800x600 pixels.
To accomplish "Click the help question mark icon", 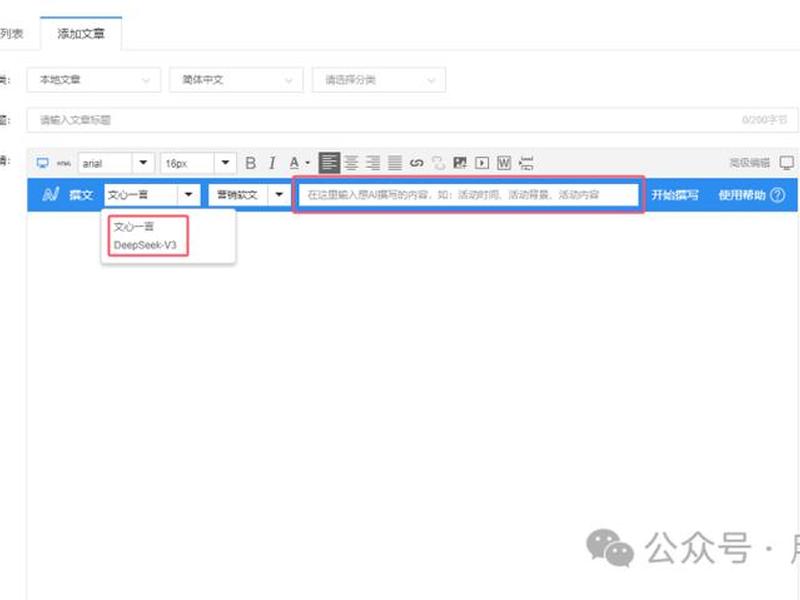I will tap(778, 195).
